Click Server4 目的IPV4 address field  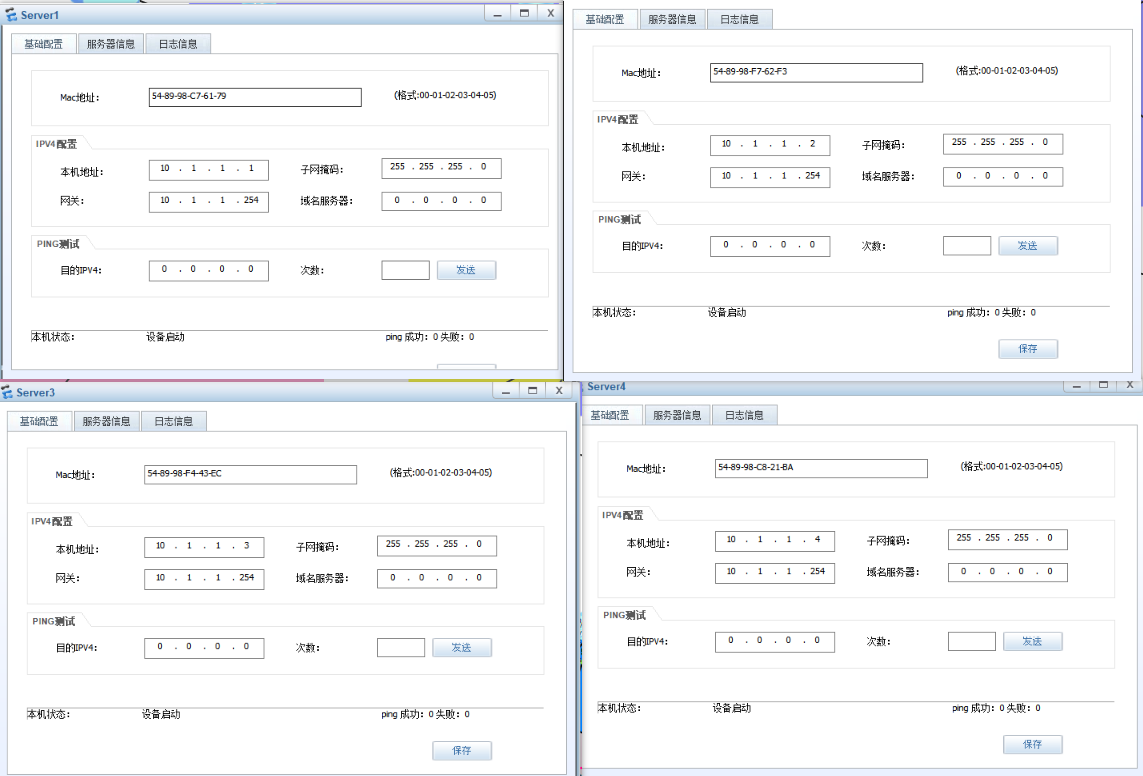(774, 642)
